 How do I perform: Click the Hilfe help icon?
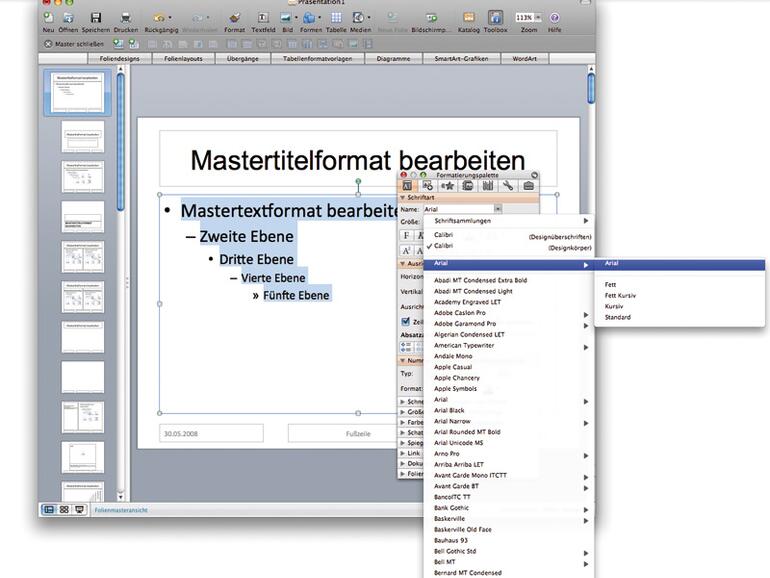554,18
